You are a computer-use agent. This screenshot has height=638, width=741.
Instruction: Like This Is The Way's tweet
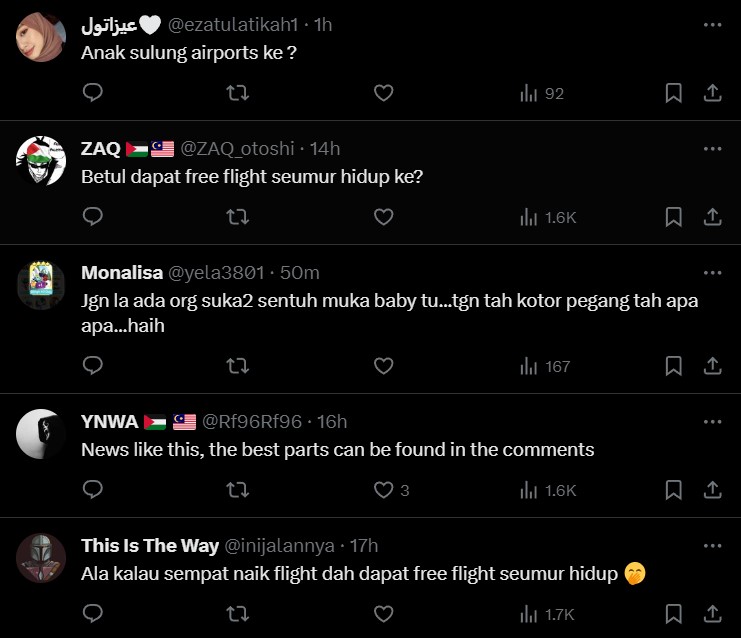(383, 613)
